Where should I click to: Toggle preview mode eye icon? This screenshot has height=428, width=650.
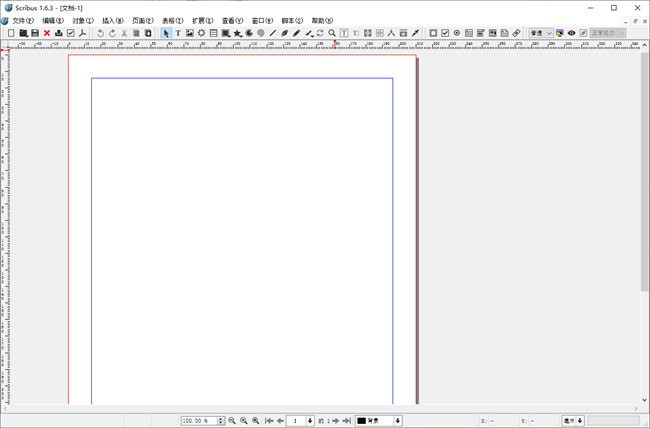click(571, 33)
